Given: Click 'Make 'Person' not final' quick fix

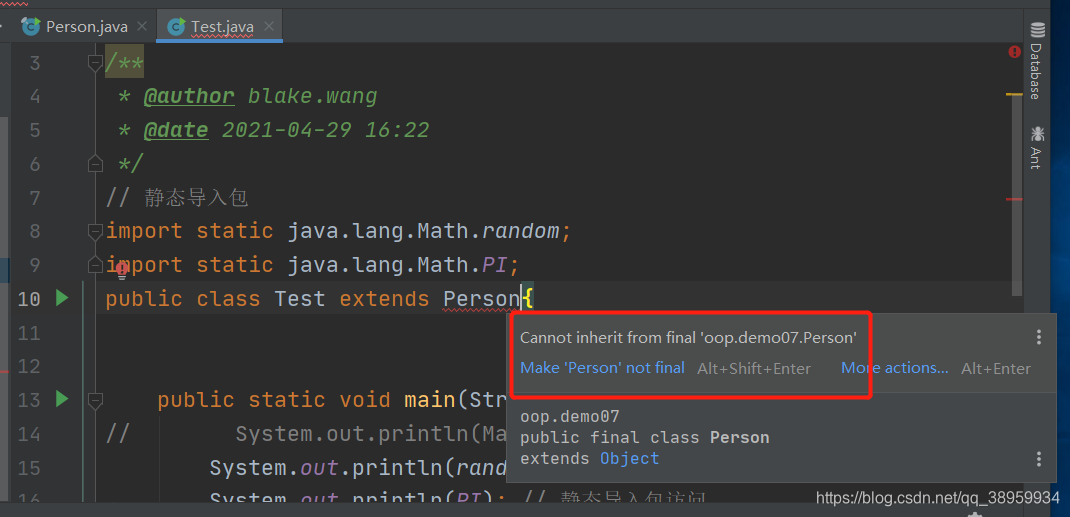Looking at the screenshot, I should [602, 368].
